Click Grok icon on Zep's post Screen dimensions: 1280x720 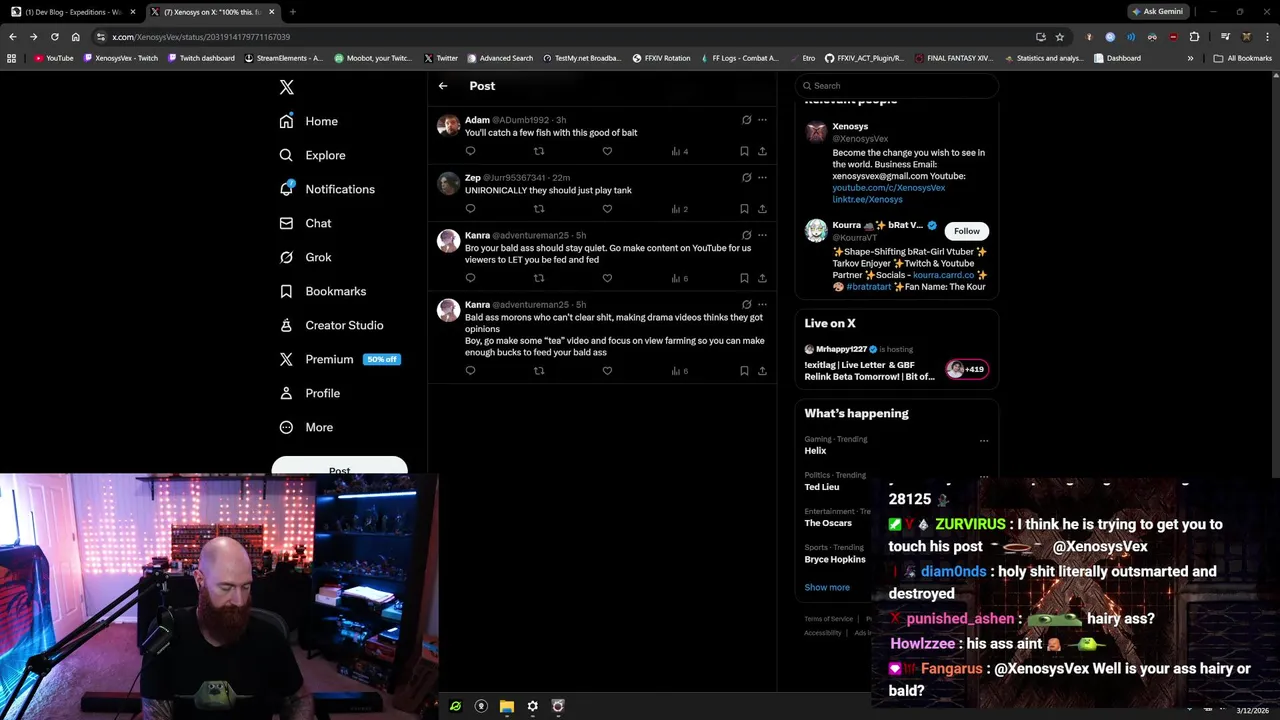(x=746, y=178)
